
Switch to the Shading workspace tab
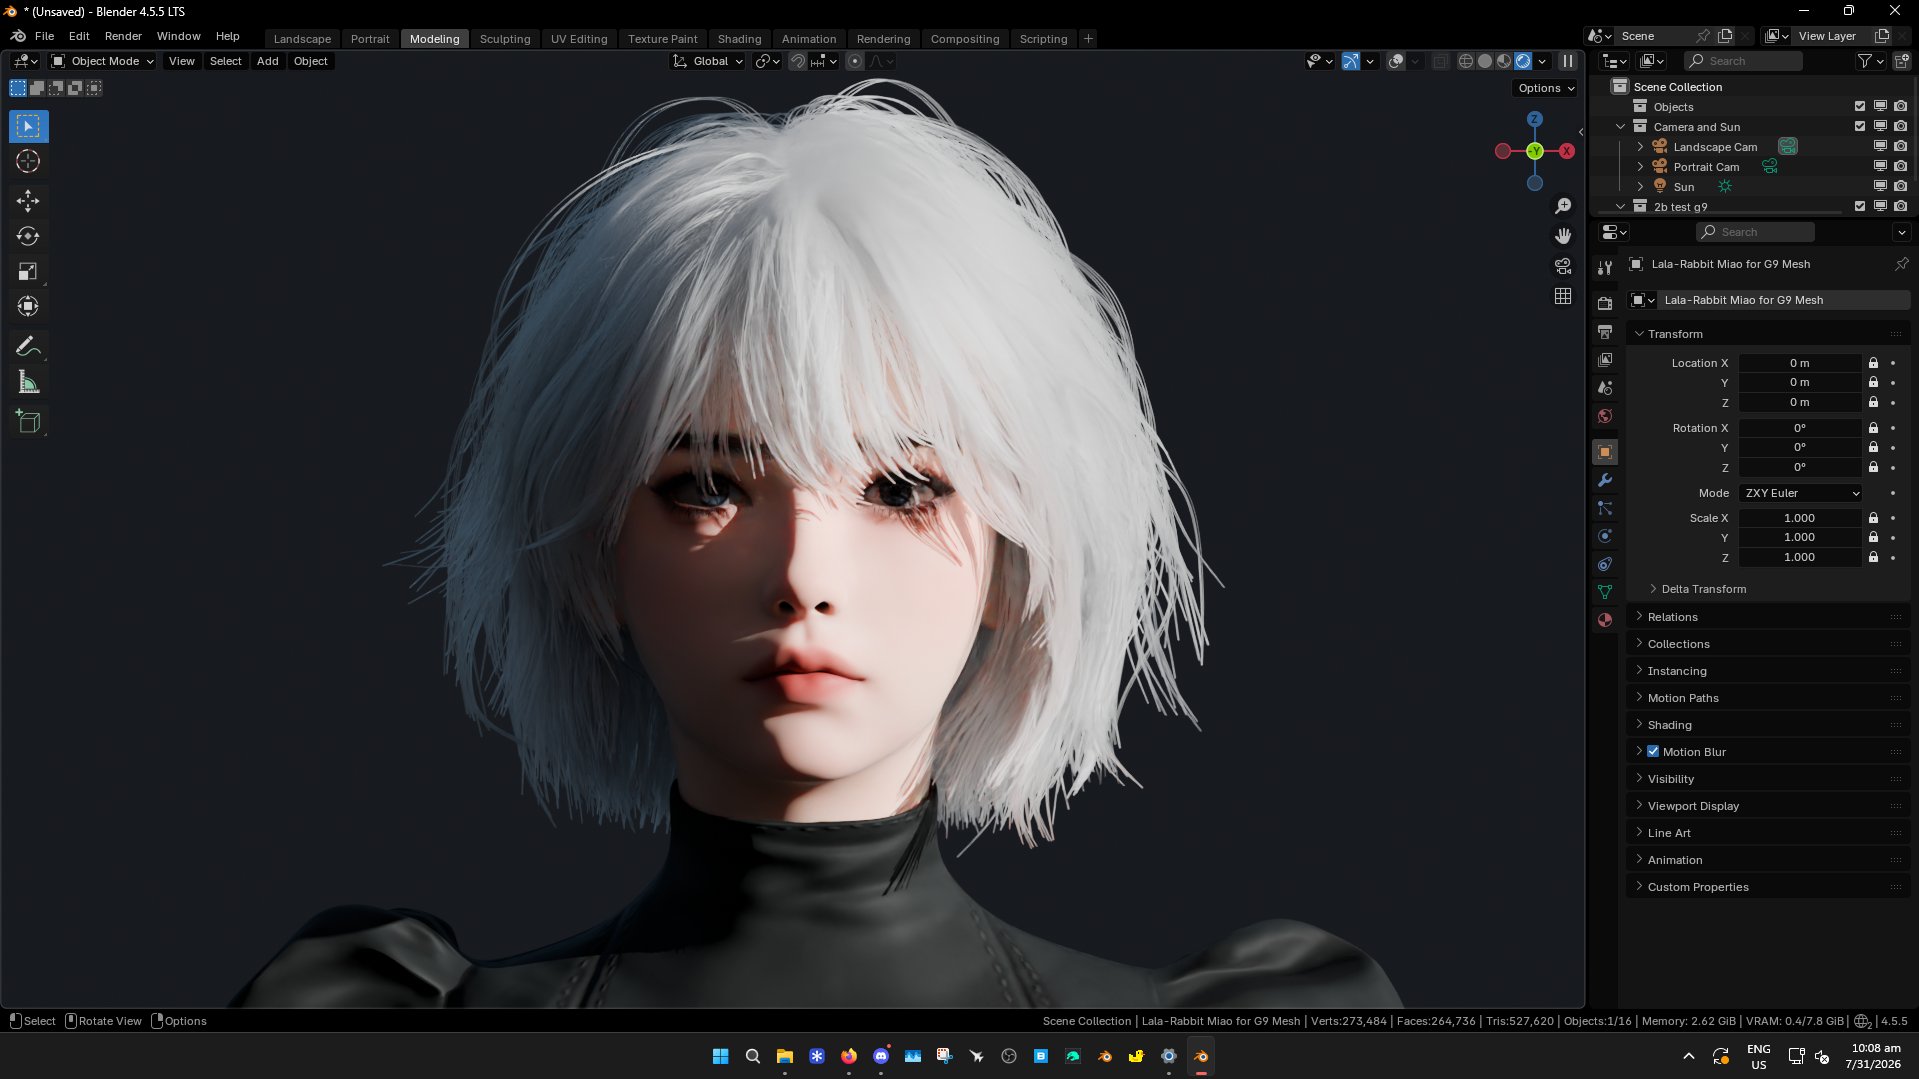pyautogui.click(x=739, y=39)
